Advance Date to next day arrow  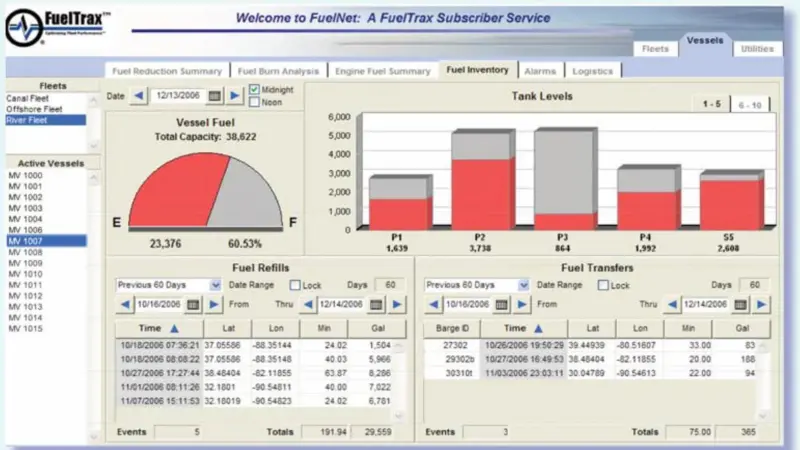pyautogui.click(x=235, y=95)
